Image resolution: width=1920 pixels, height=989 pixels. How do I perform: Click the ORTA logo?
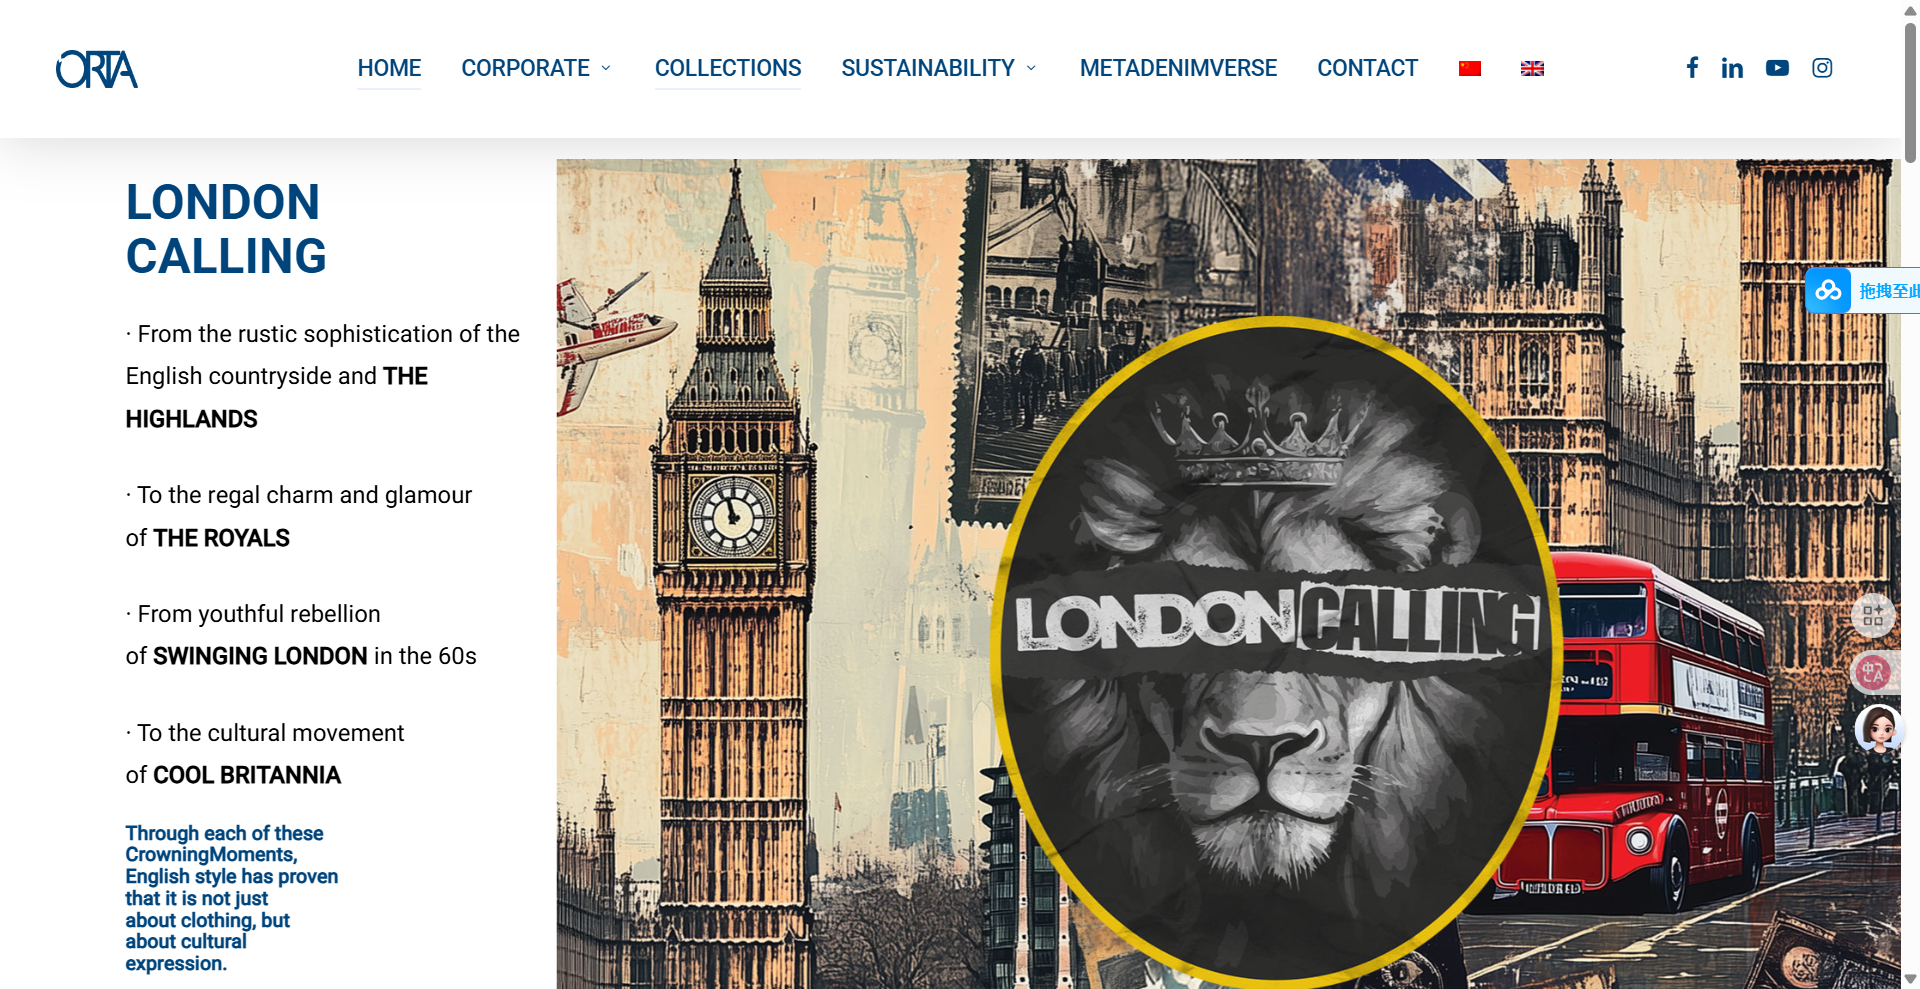(x=97, y=69)
